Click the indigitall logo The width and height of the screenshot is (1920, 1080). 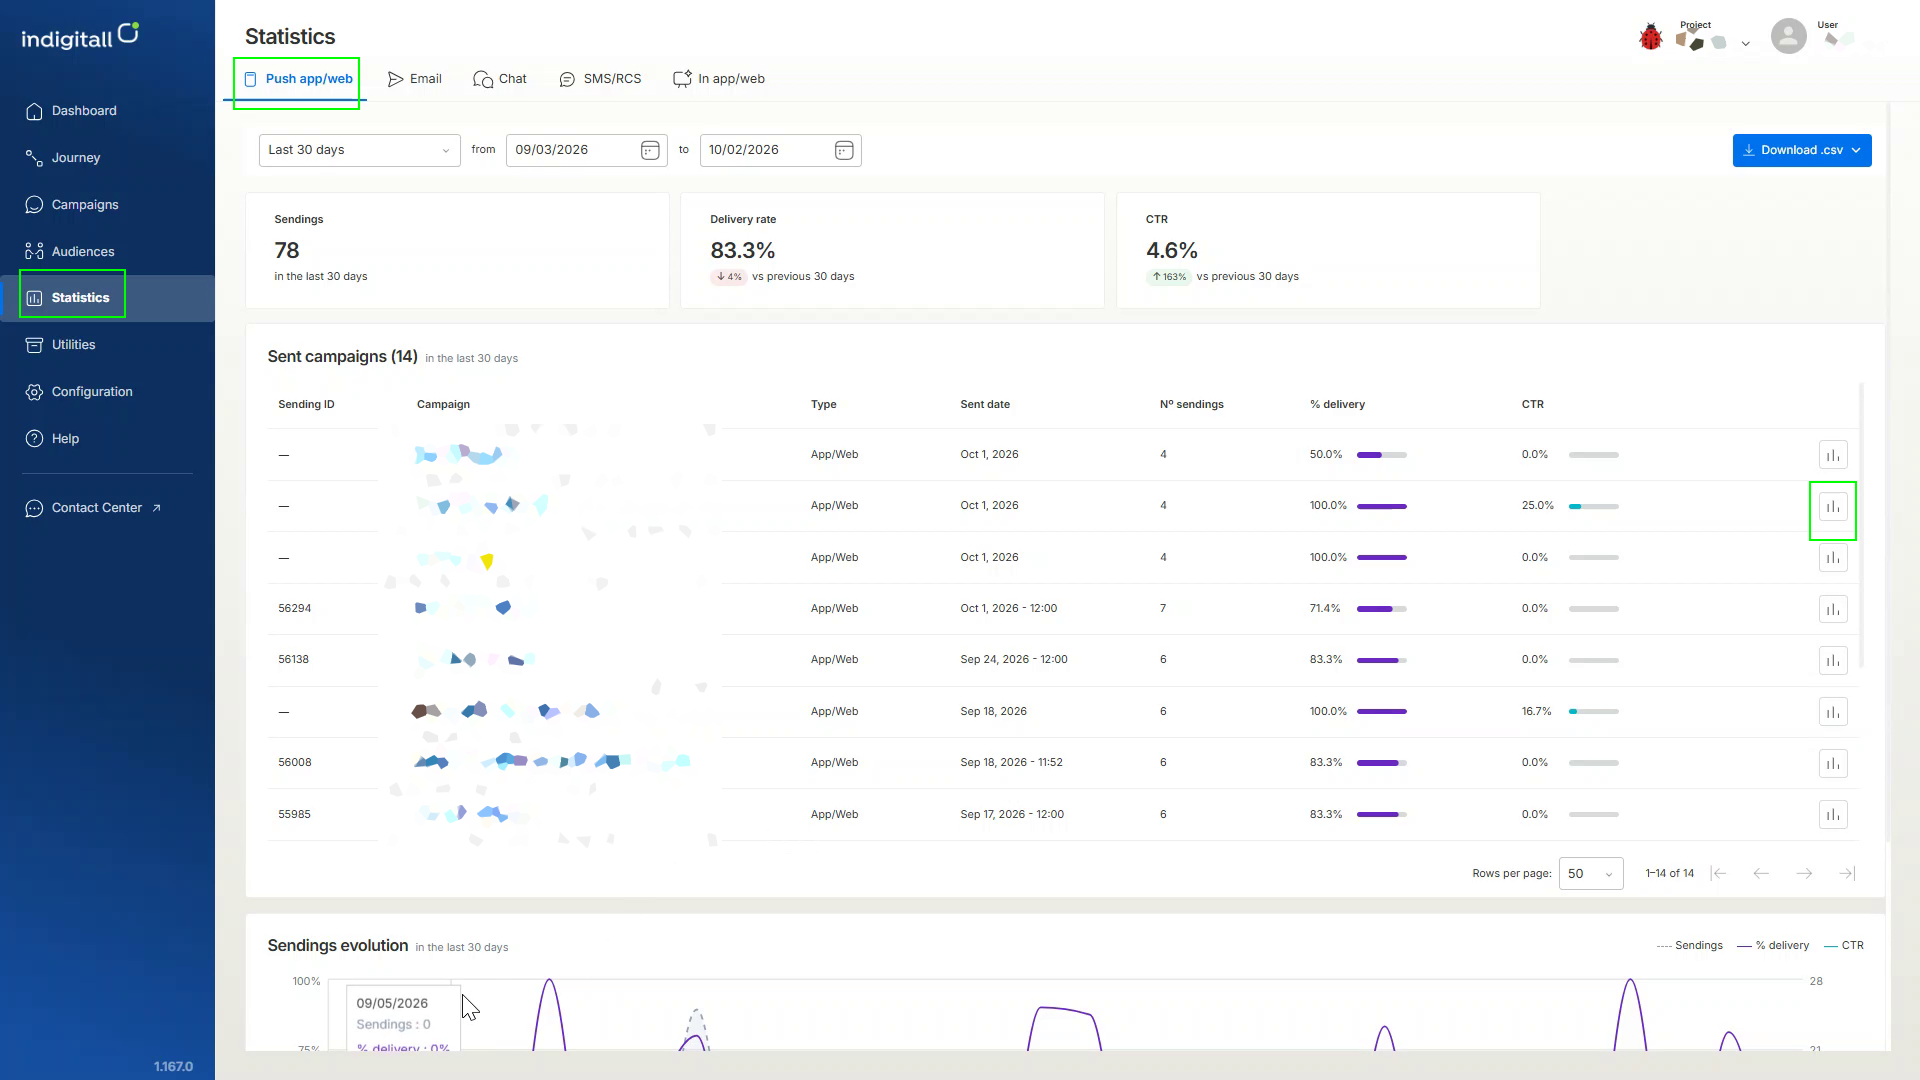pos(80,36)
